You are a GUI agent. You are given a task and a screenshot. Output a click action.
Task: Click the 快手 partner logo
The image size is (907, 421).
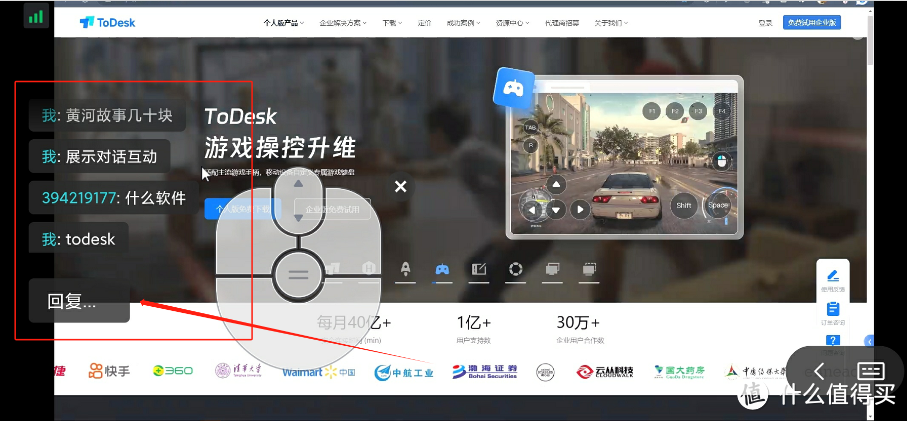pyautogui.click(x=109, y=371)
